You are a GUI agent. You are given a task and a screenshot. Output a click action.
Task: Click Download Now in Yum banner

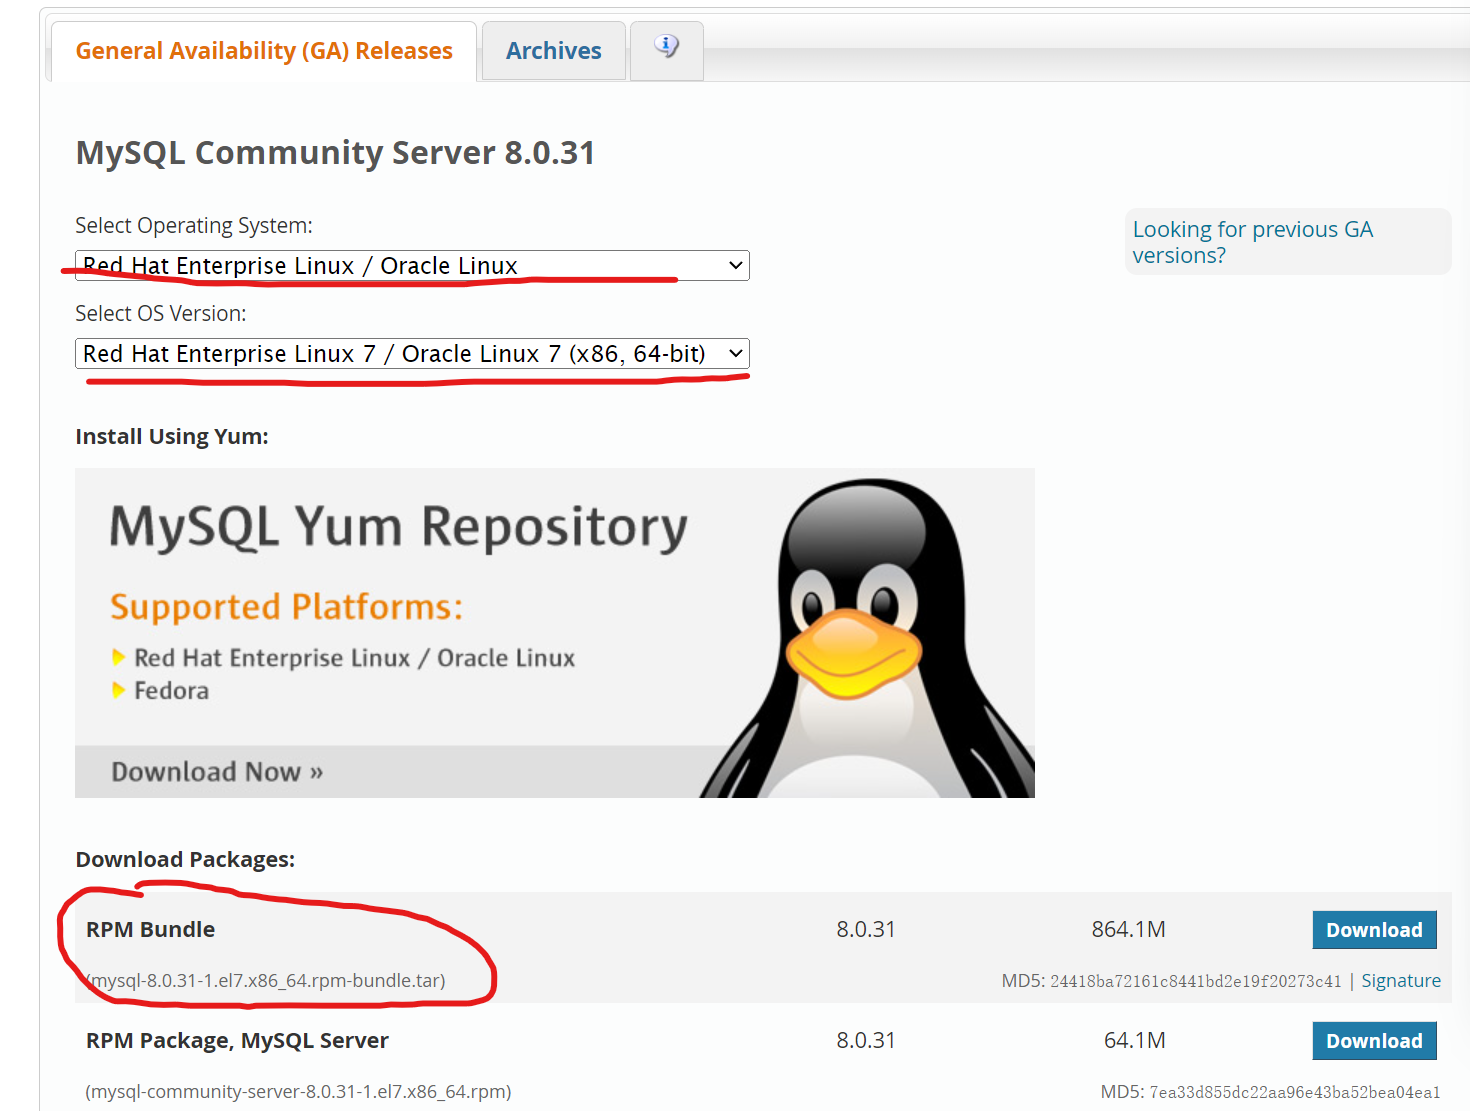coord(217,772)
